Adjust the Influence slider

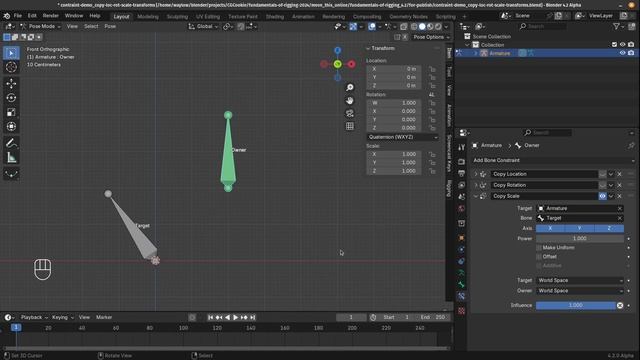pos(576,306)
